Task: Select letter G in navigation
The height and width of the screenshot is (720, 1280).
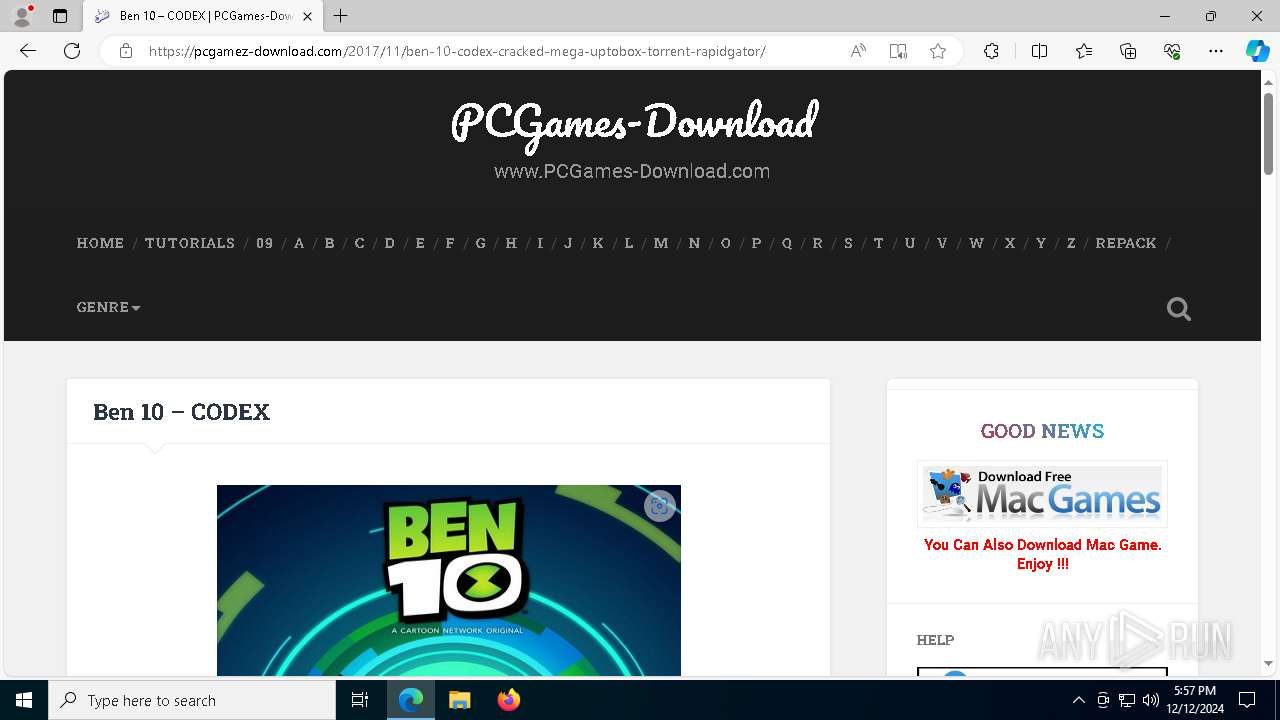Action: [480, 243]
